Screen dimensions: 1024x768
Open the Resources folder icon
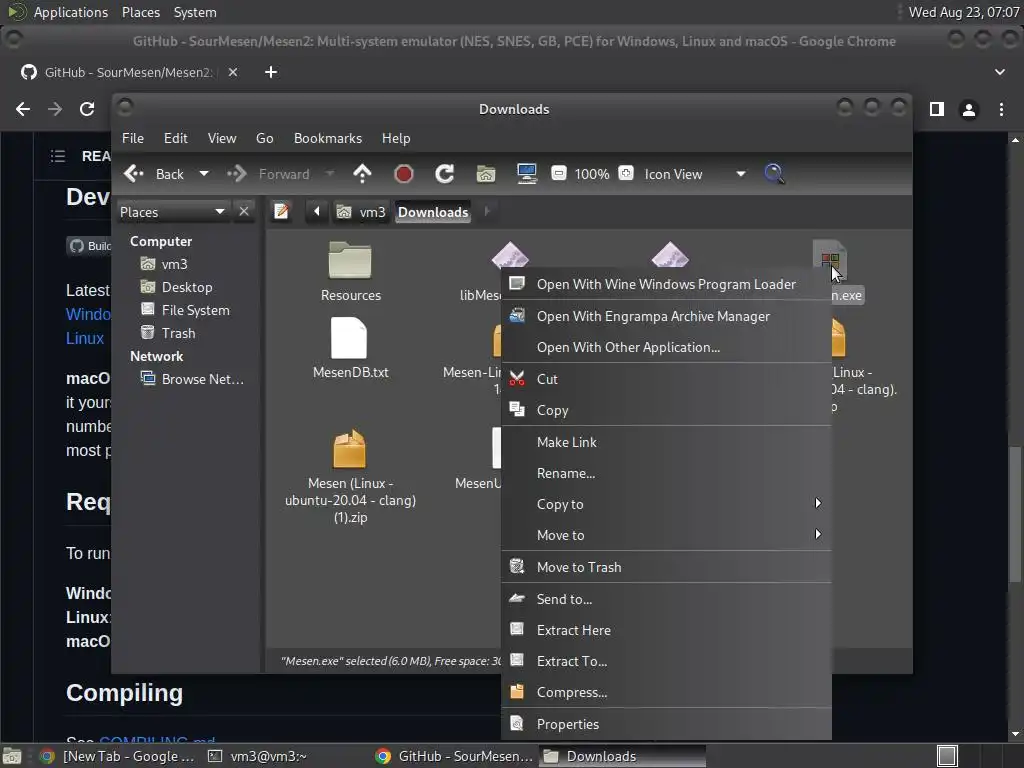coord(350,261)
